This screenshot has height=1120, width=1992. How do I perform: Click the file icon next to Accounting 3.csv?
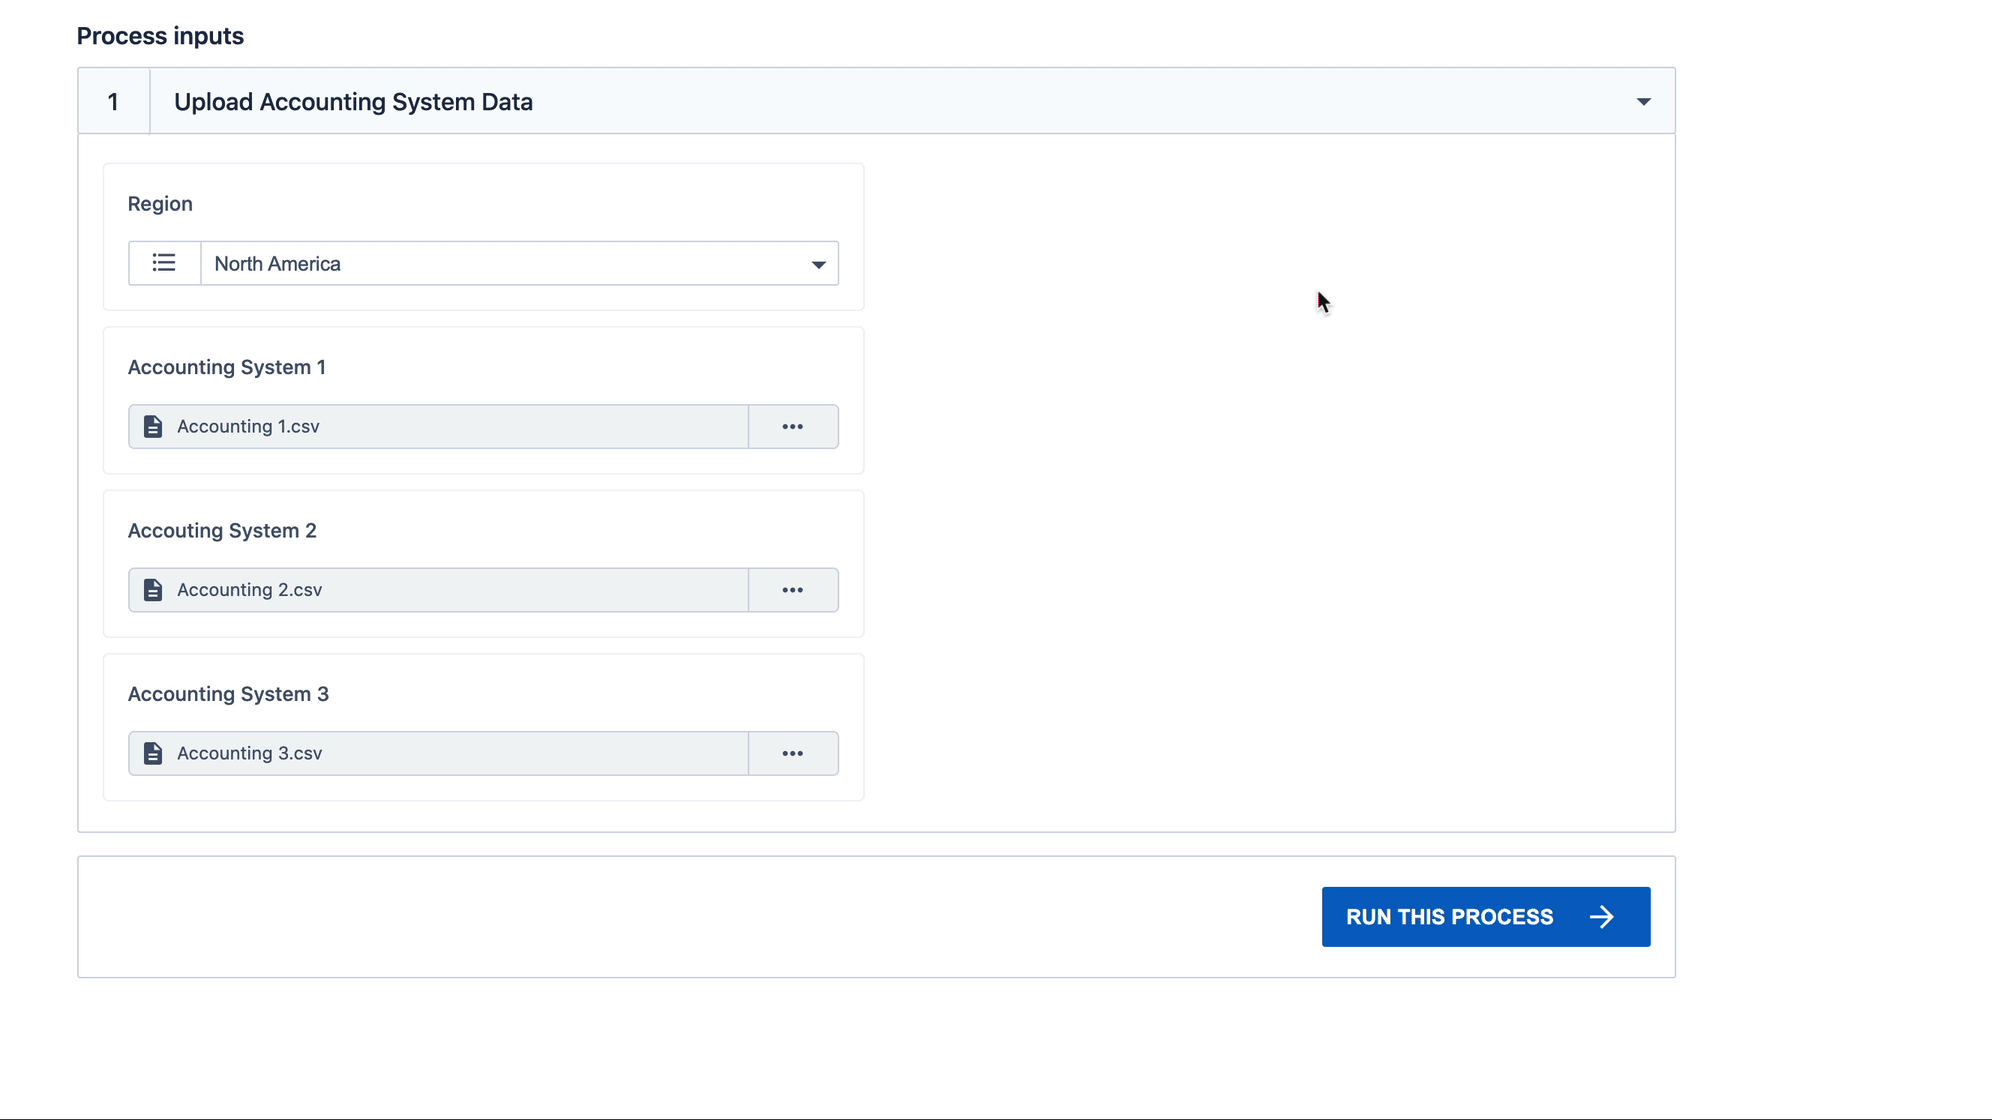(x=153, y=753)
